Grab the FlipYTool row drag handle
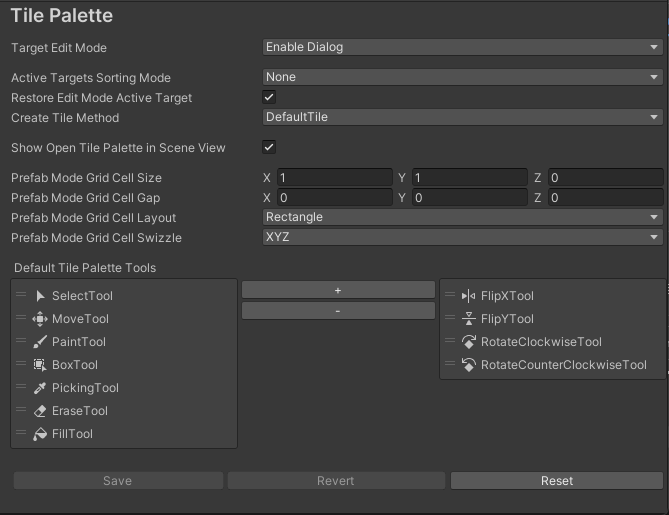 point(450,319)
